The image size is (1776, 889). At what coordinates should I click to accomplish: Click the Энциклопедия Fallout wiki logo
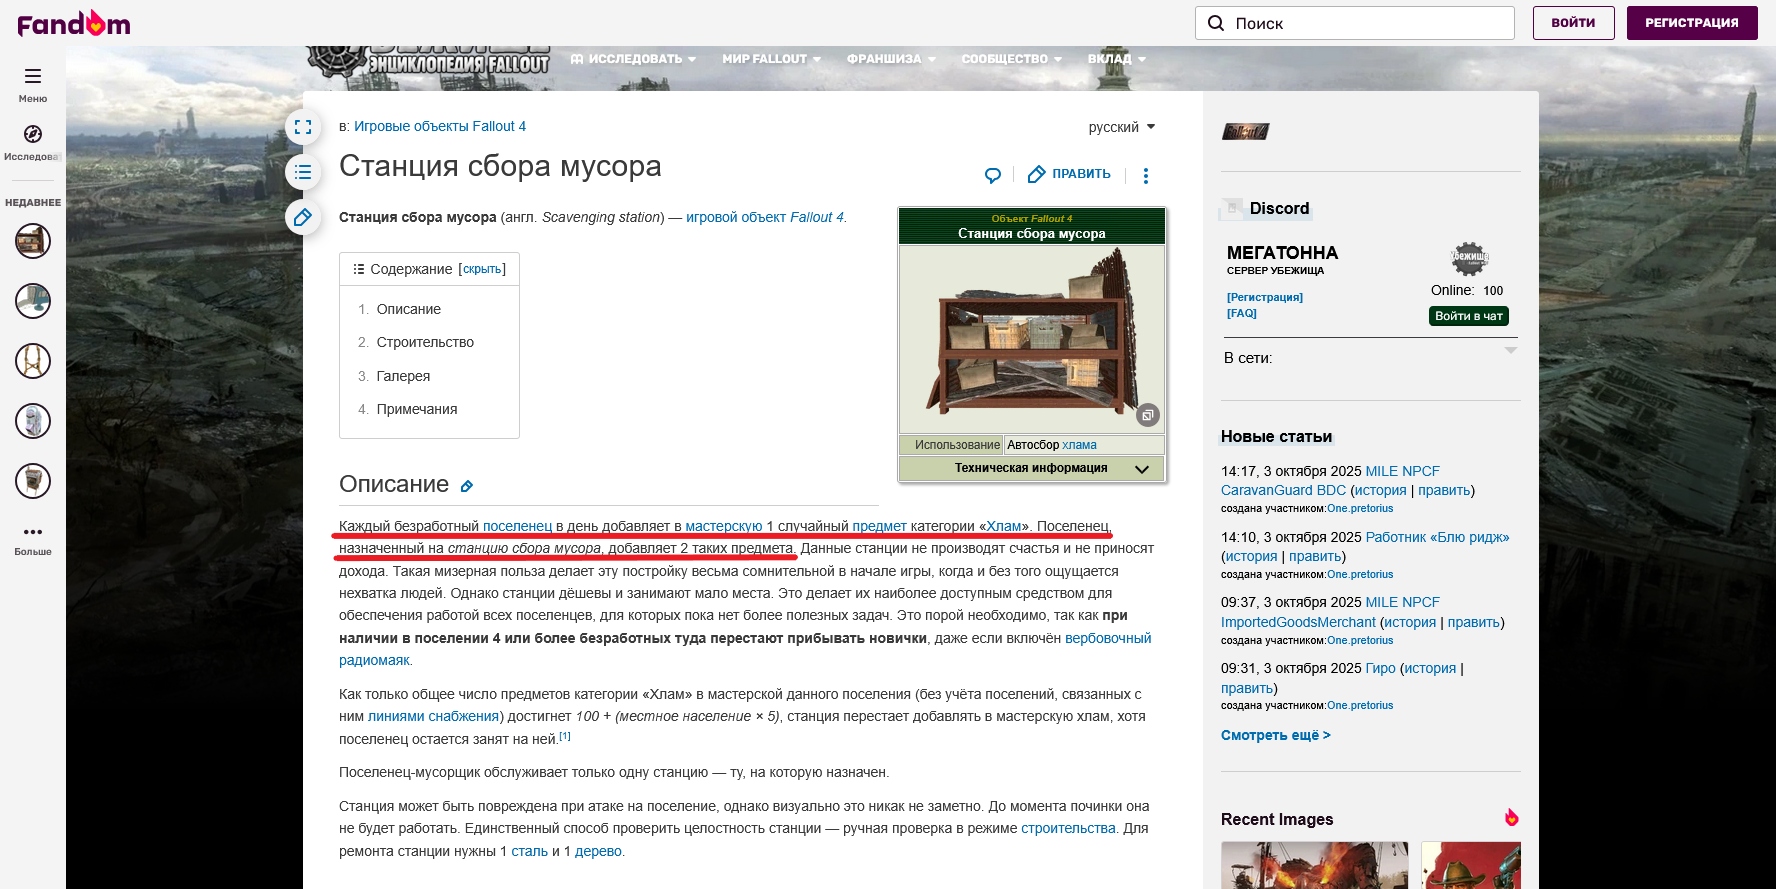(x=430, y=60)
